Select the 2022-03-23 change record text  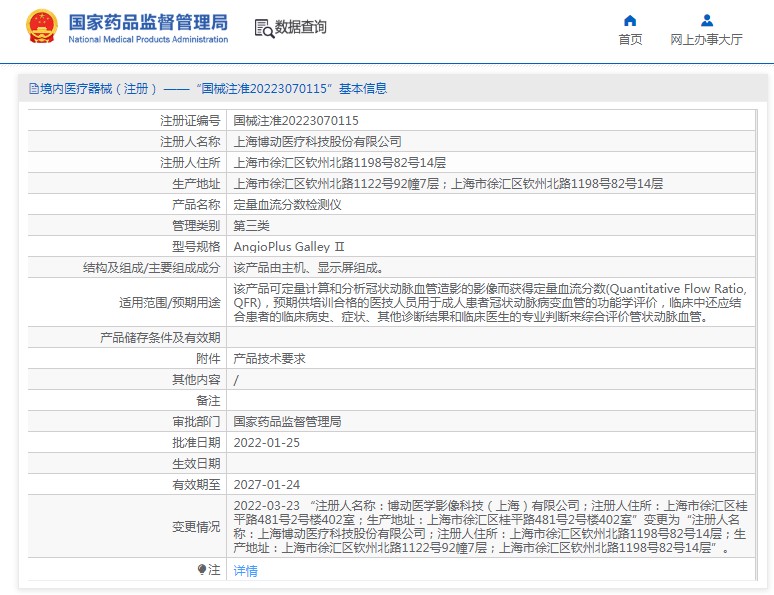(x=491, y=526)
